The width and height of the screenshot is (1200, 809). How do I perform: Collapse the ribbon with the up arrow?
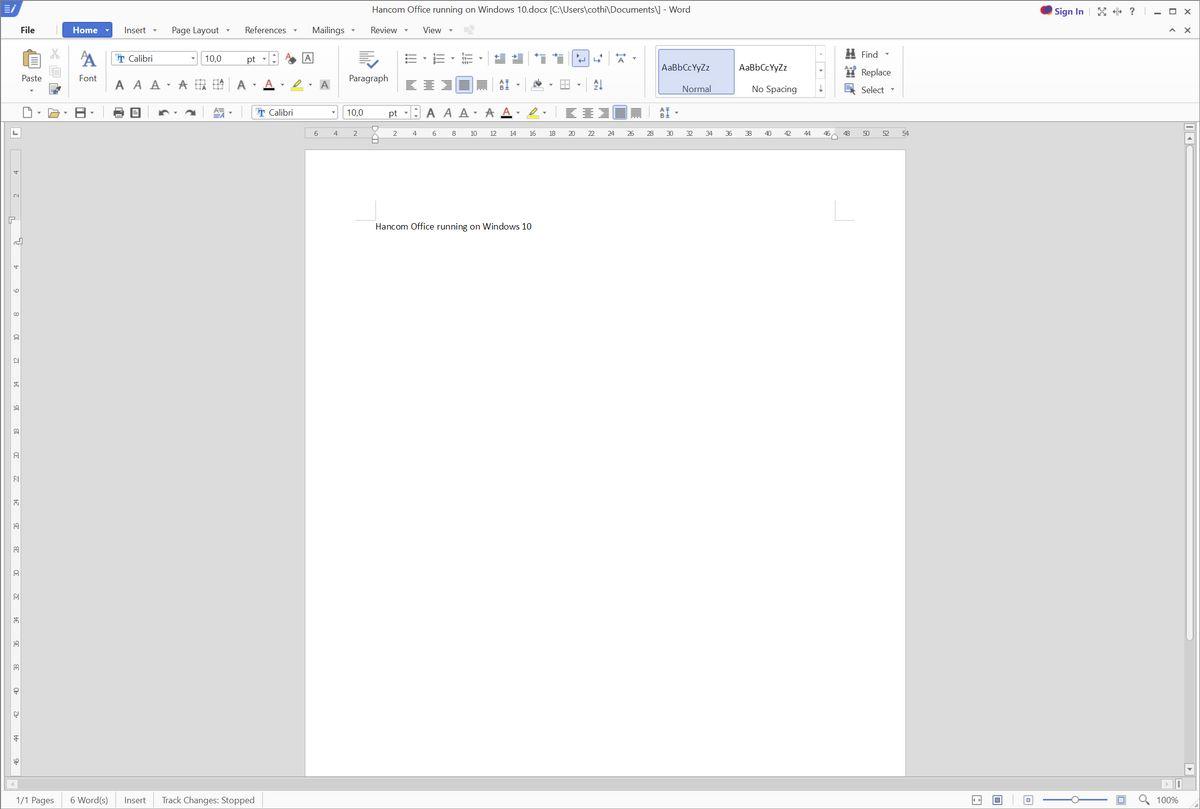(1173, 30)
